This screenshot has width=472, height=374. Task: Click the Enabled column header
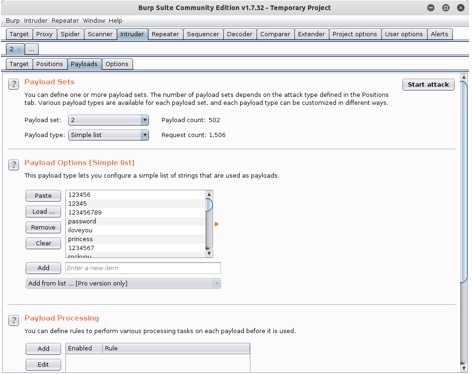click(84, 348)
